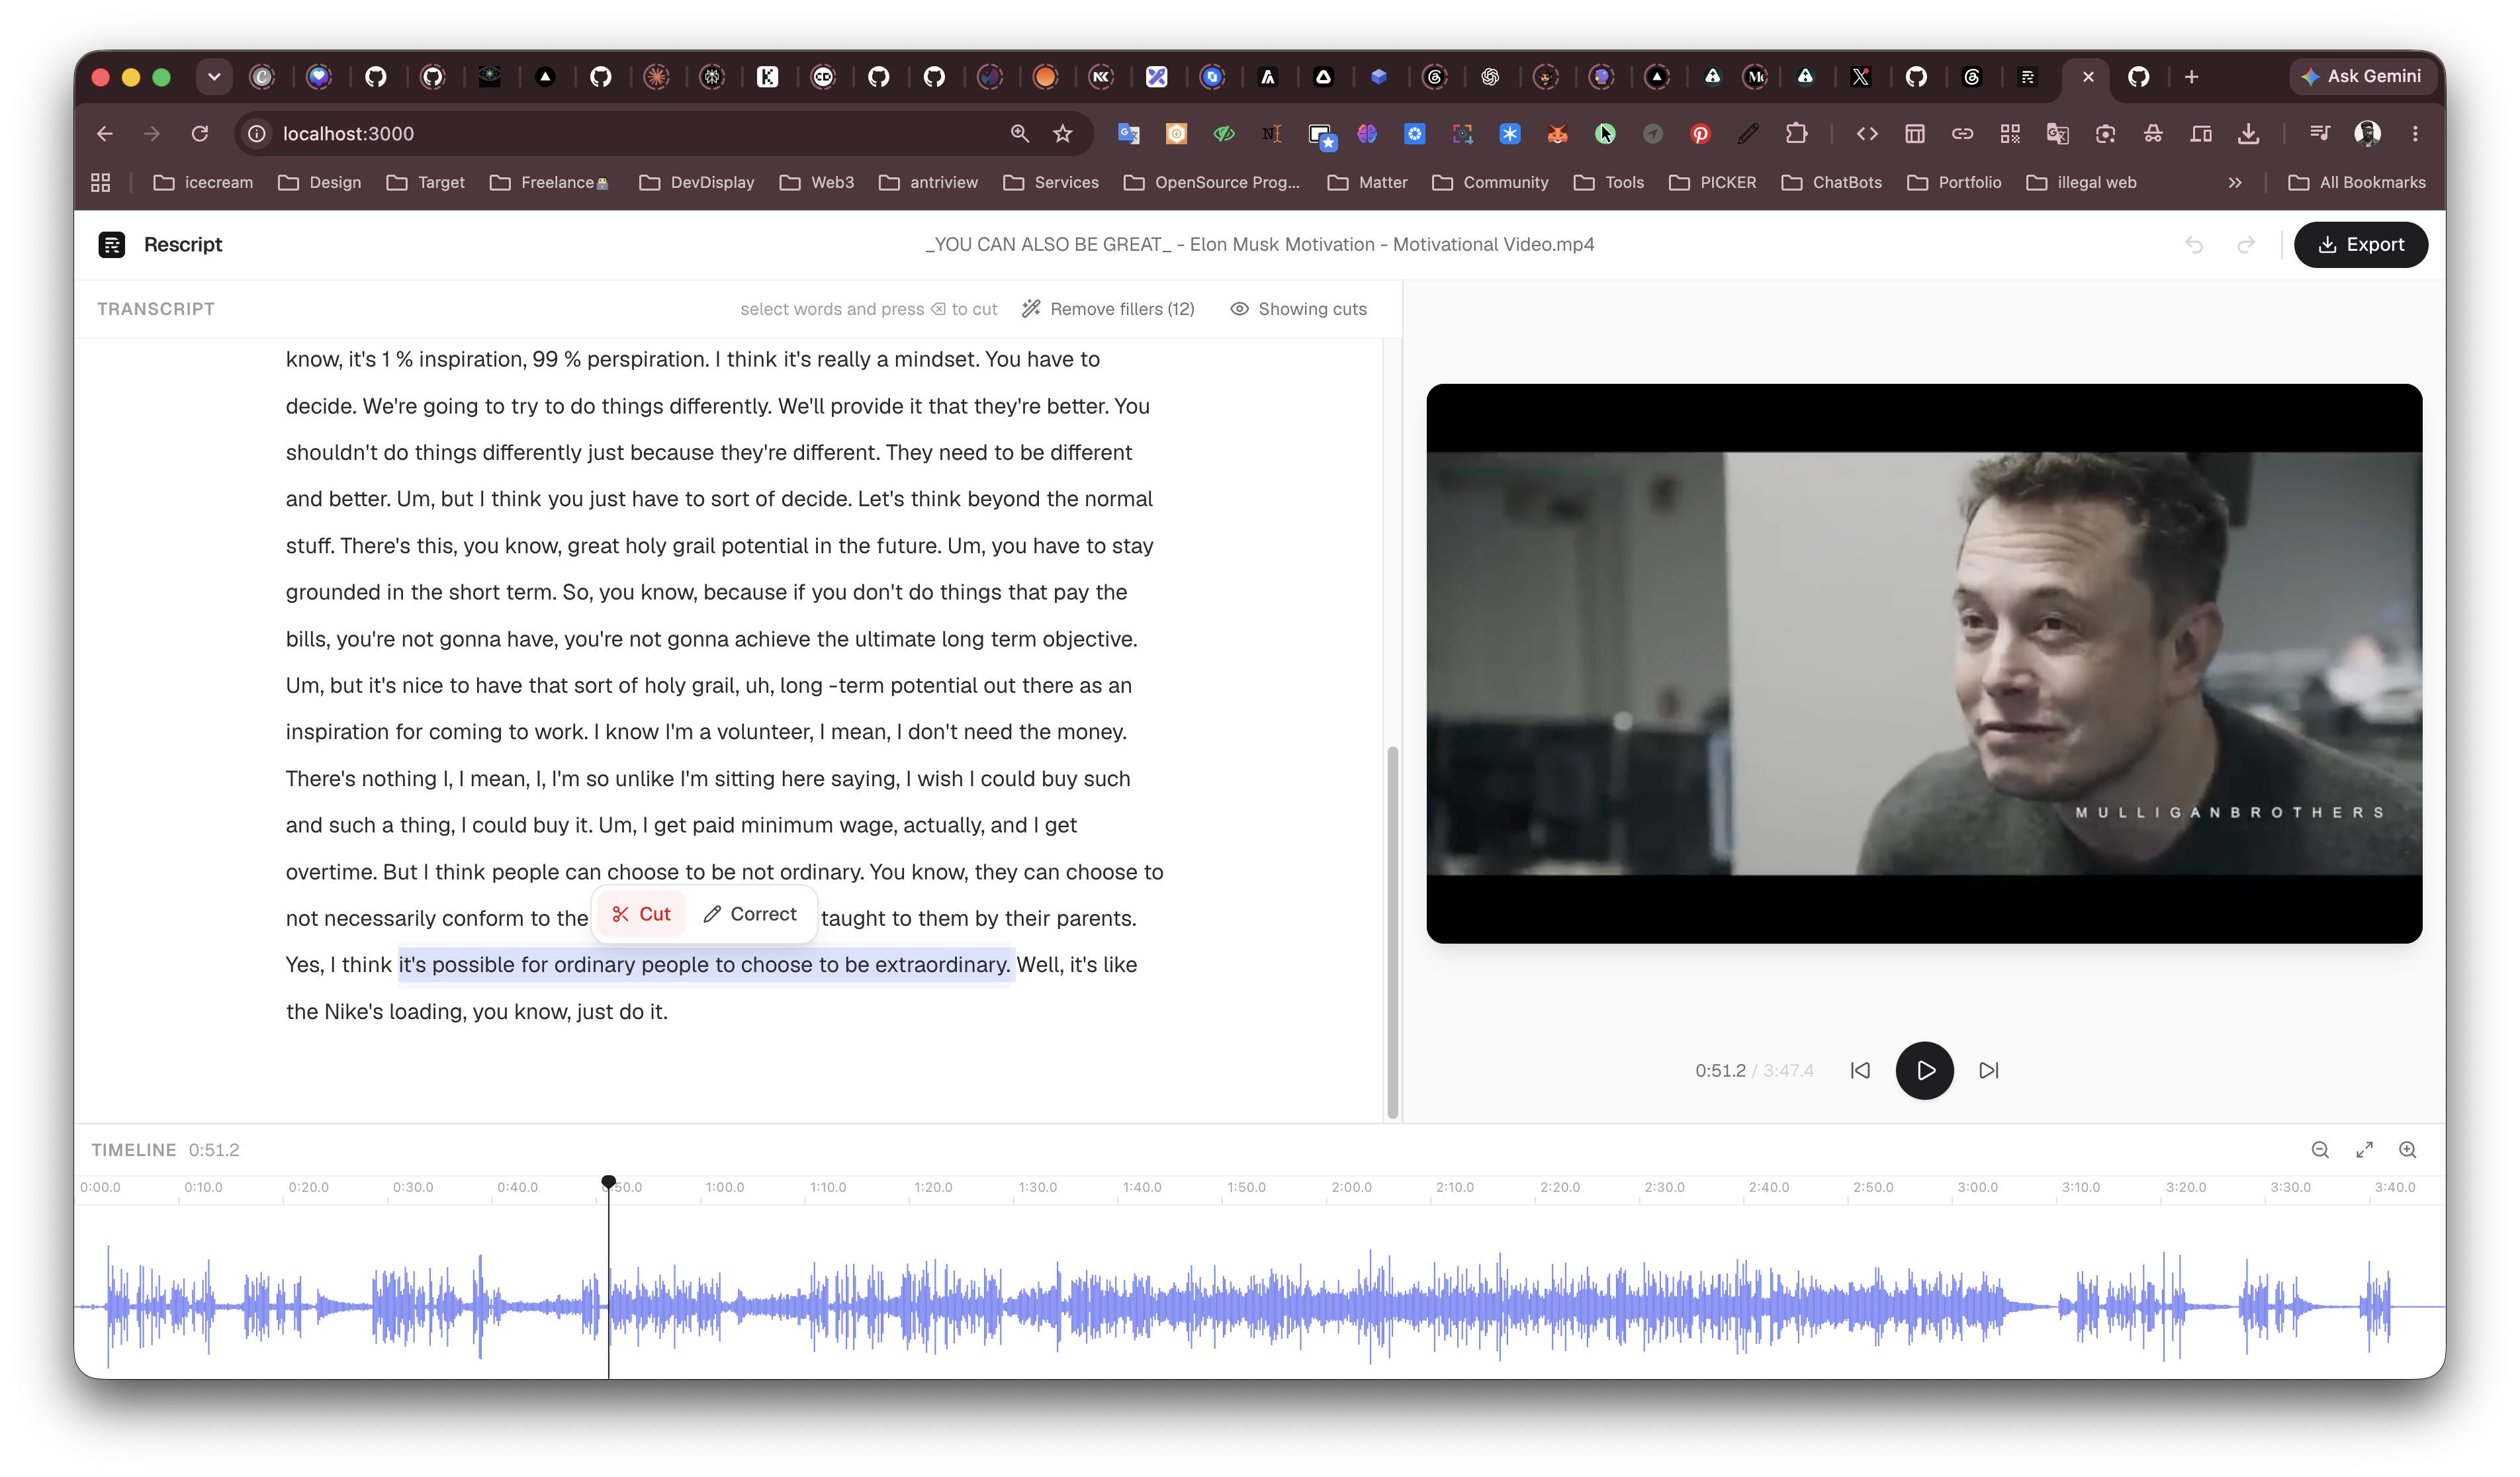Click the video preview frame
Screen dimensions: 2520x1477
(x=1924, y=663)
